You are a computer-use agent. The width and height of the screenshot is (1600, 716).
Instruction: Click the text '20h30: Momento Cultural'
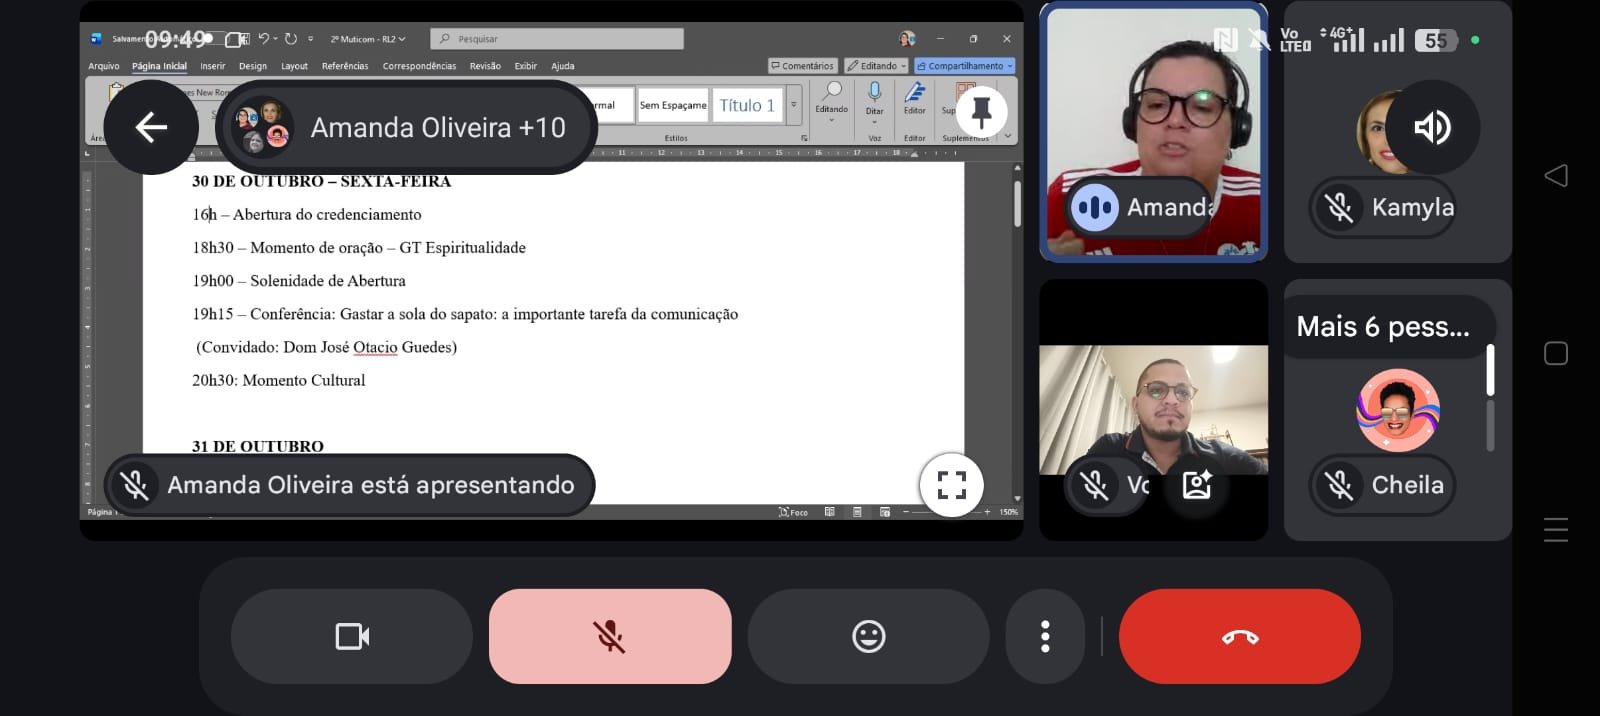[x=279, y=380]
